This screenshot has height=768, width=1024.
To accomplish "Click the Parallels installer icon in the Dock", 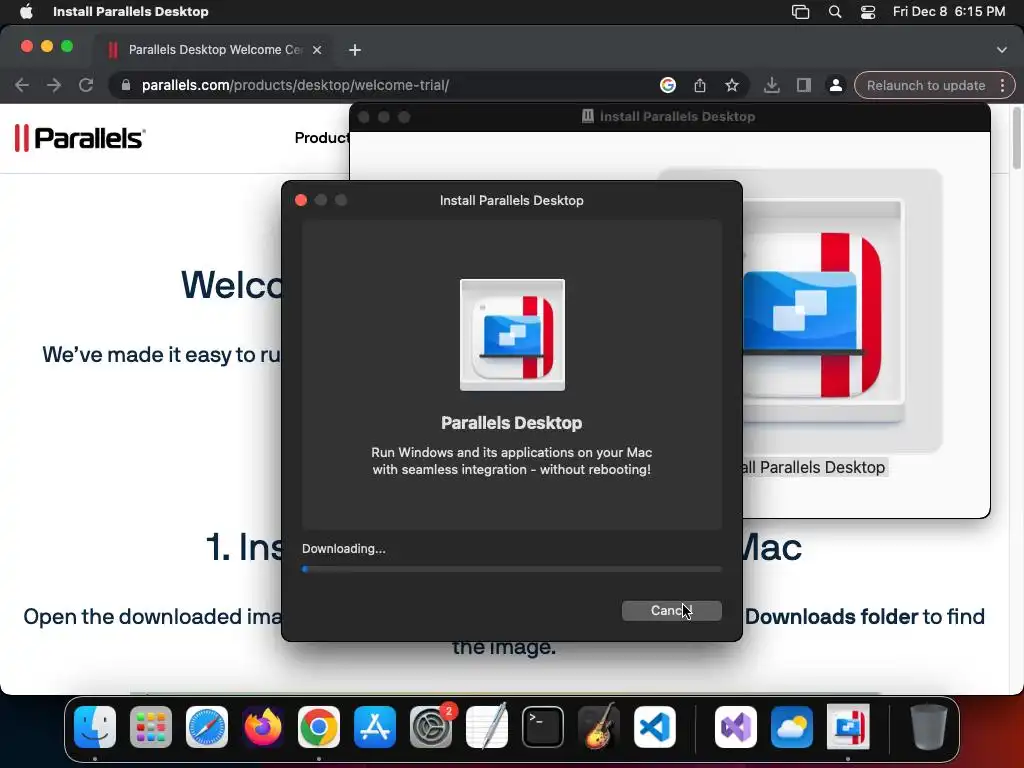I will (x=848, y=727).
